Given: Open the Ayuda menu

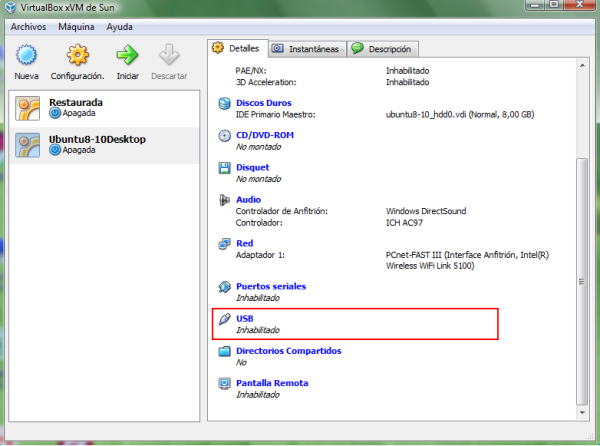Looking at the screenshot, I should [x=119, y=26].
